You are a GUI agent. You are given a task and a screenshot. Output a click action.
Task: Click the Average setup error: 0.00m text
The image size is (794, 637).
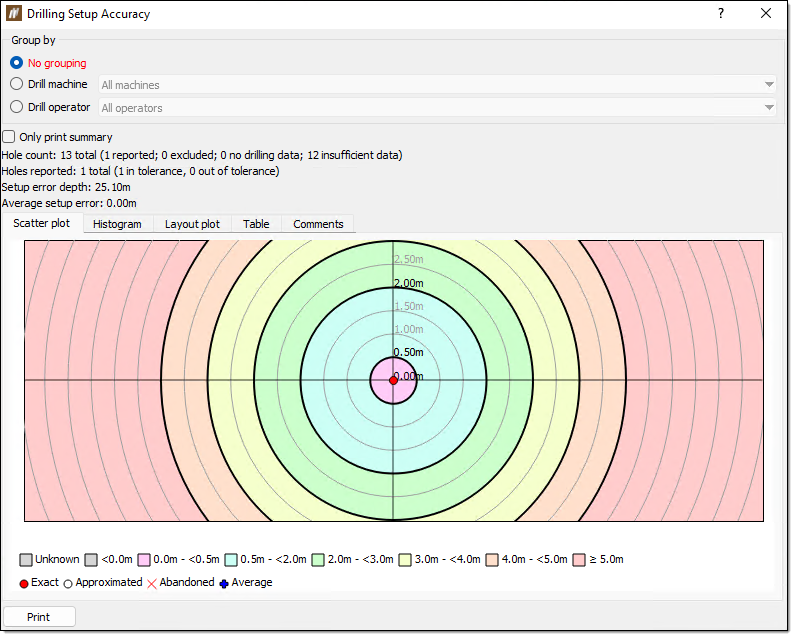[x=69, y=204]
